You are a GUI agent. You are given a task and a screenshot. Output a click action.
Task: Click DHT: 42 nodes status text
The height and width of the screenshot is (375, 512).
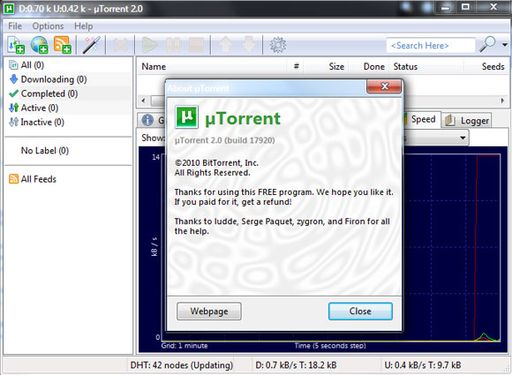(x=181, y=365)
